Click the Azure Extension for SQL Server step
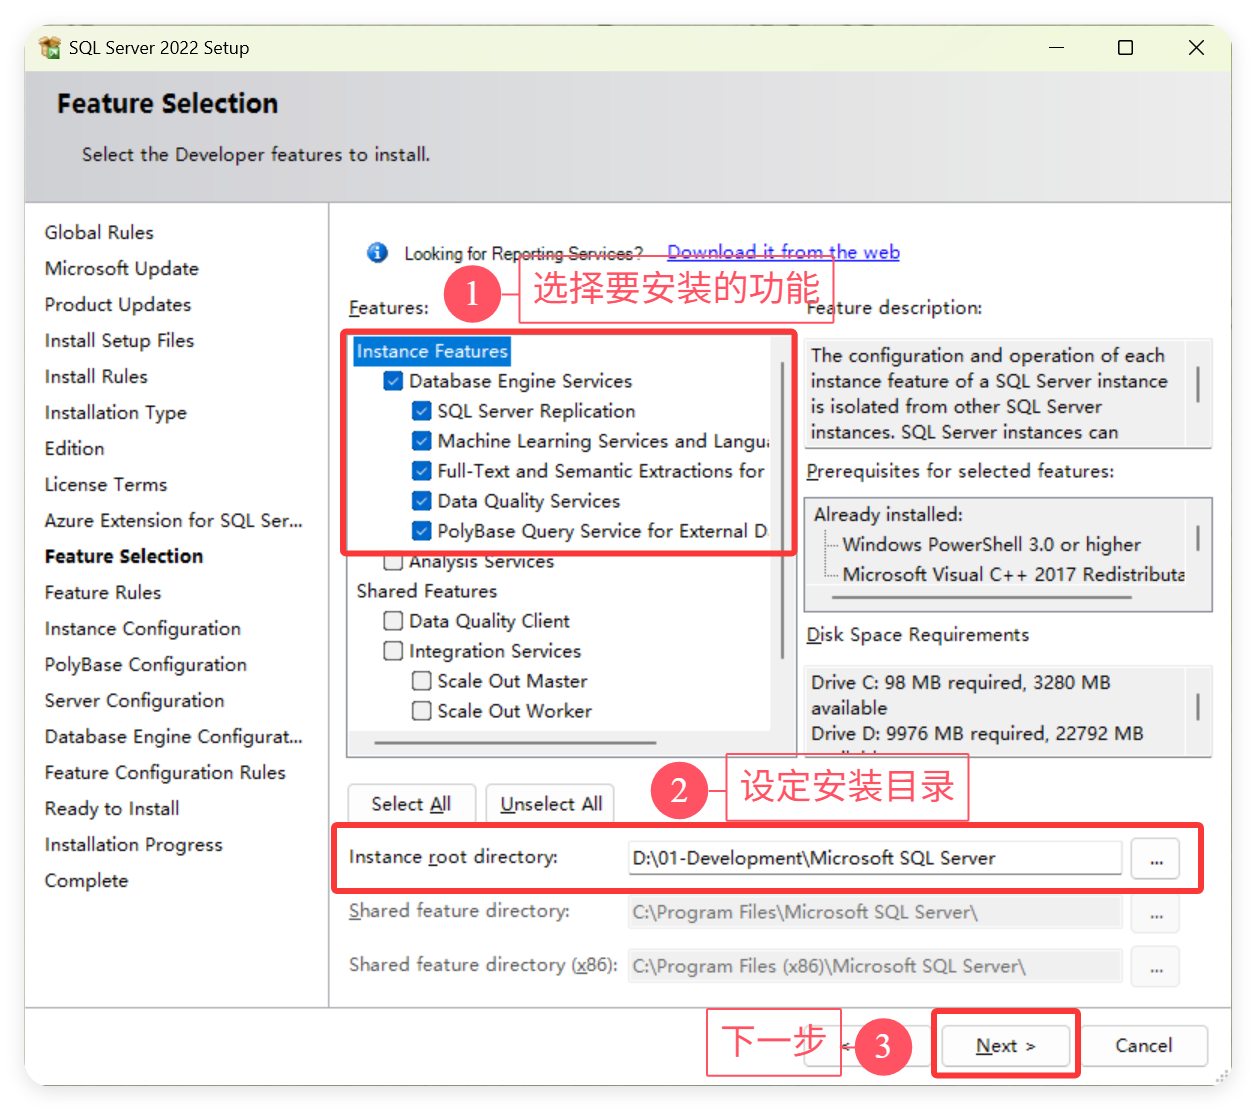Image resolution: width=1256 pixels, height=1110 pixels. pyautogui.click(x=173, y=520)
